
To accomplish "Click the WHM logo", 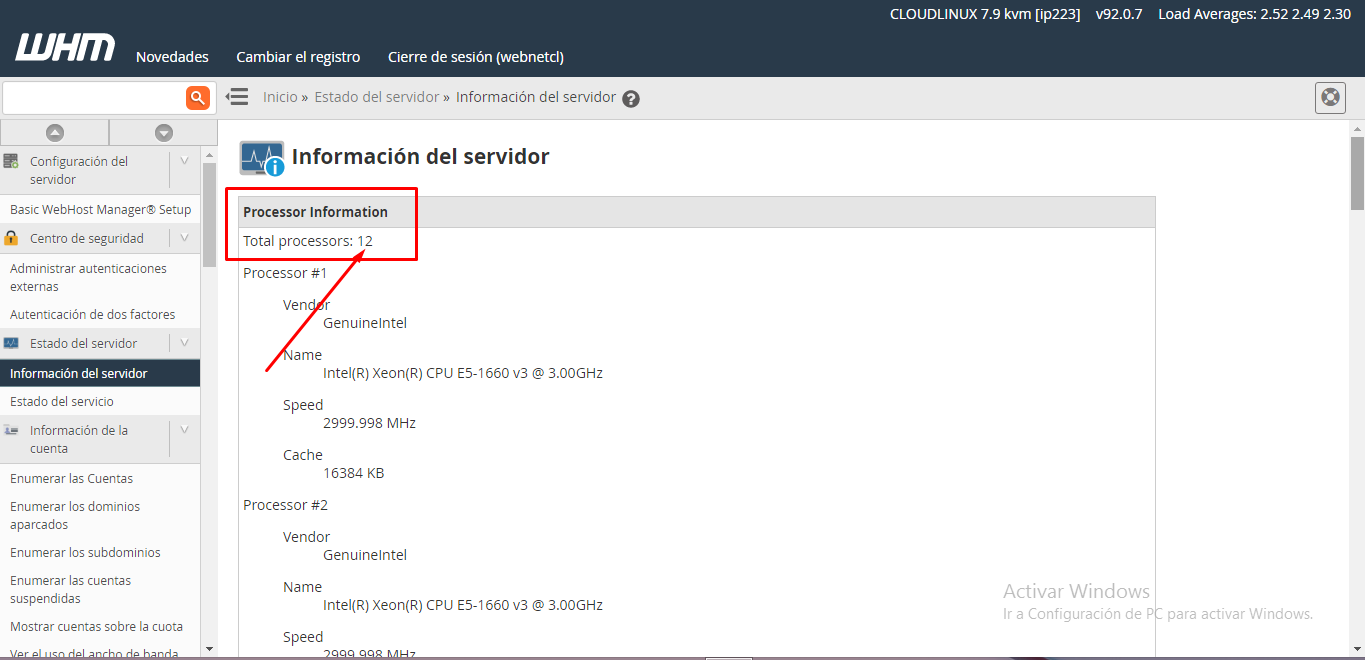I will [x=65, y=47].
